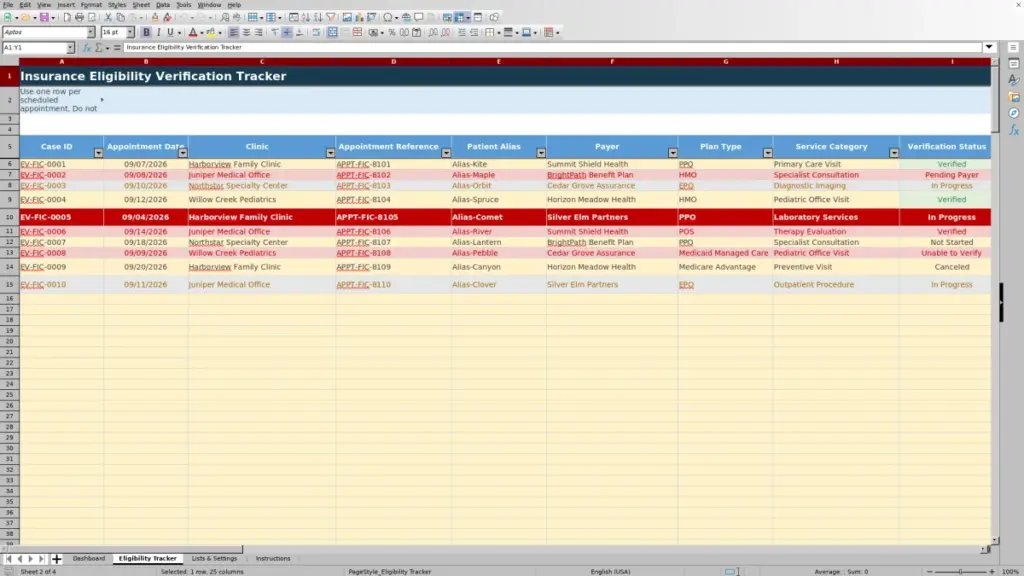Viewport: 1024px width, 576px height.
Task: Click the AutoFilter funnel icon
Action: [331, 18]
